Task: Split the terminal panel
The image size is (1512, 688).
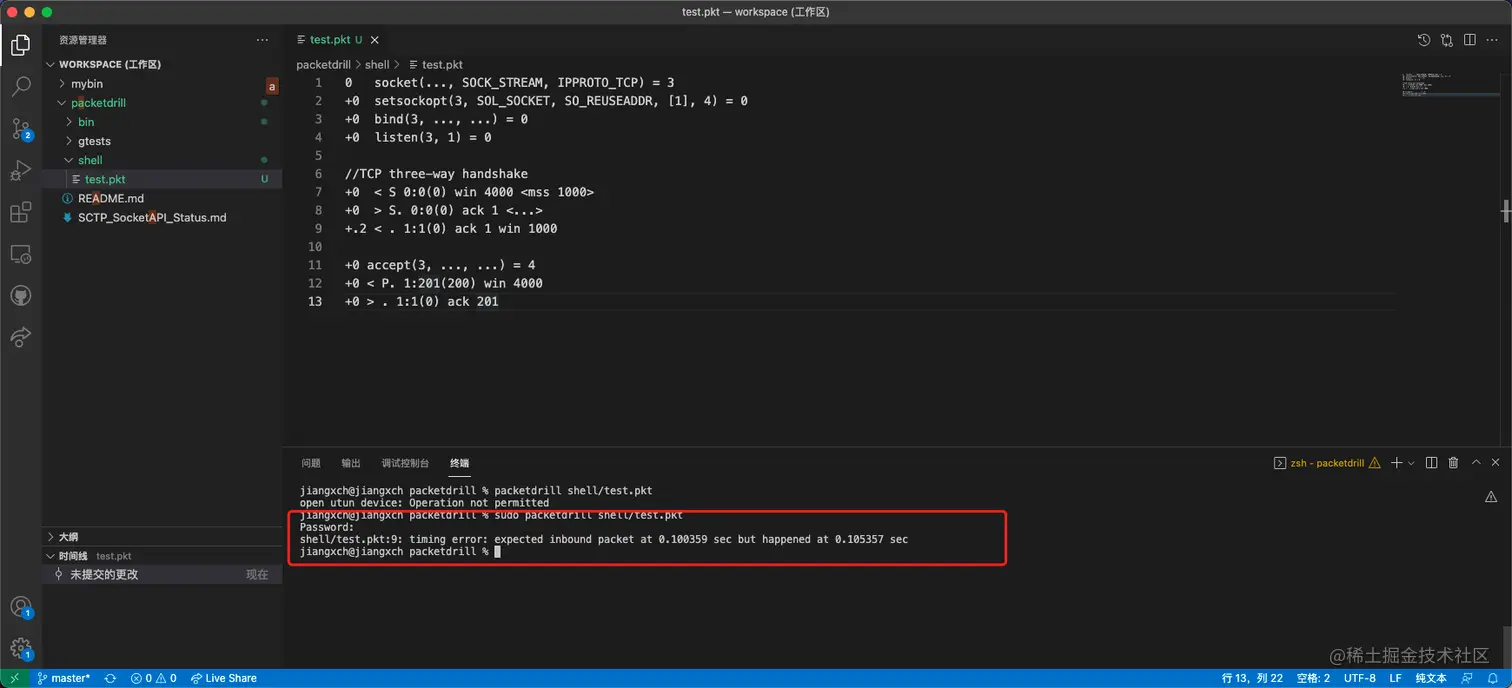Action: [1431, 463]
